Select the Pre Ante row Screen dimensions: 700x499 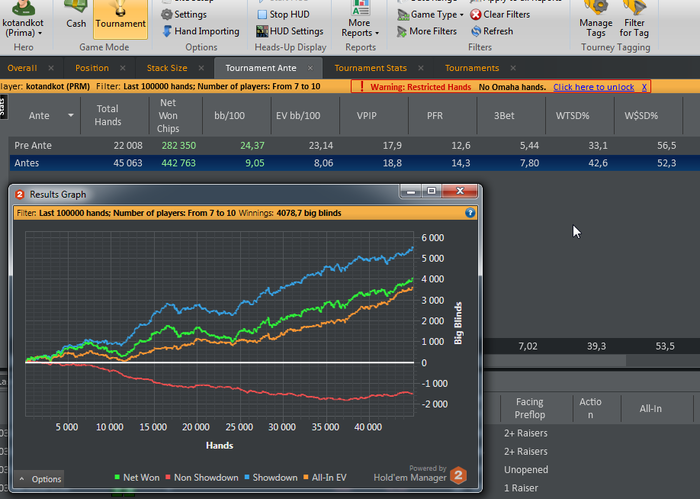pyautogui.click(x=354, y=146)
